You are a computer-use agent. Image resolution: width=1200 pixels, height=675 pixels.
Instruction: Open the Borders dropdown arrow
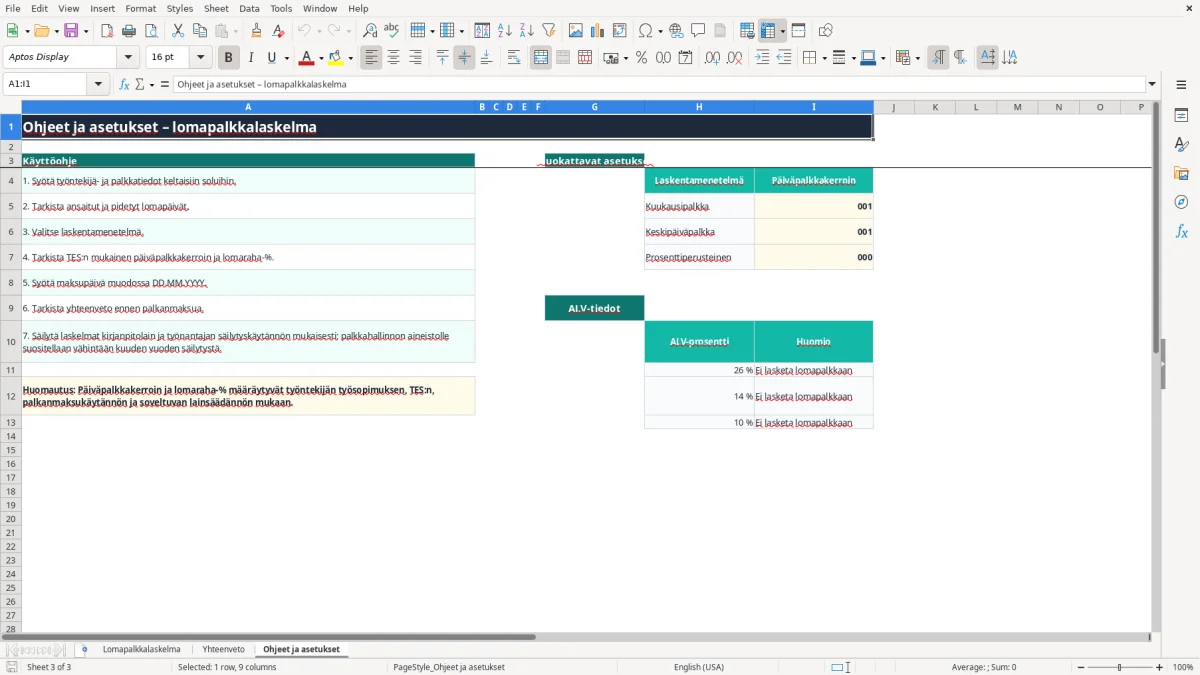point(823,58)
